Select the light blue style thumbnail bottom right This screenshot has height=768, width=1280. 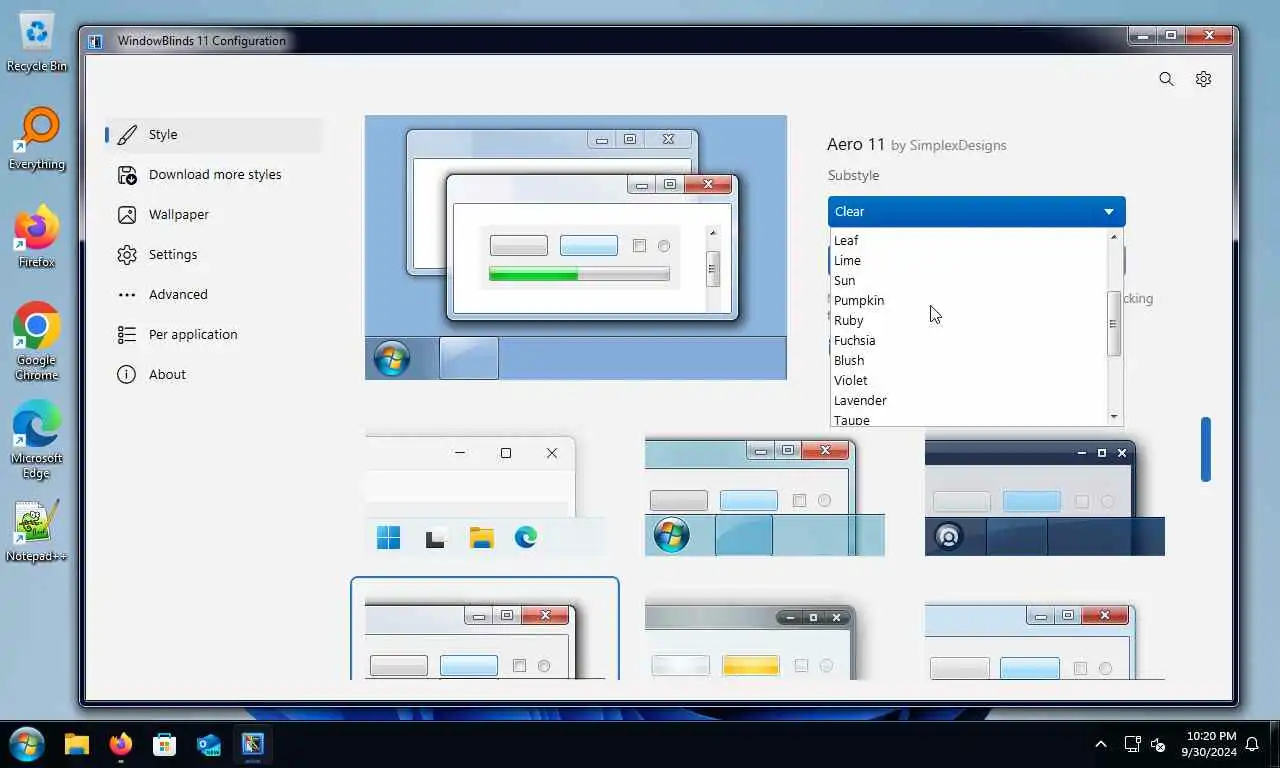pyautogui.click(x=1045, y=640)
